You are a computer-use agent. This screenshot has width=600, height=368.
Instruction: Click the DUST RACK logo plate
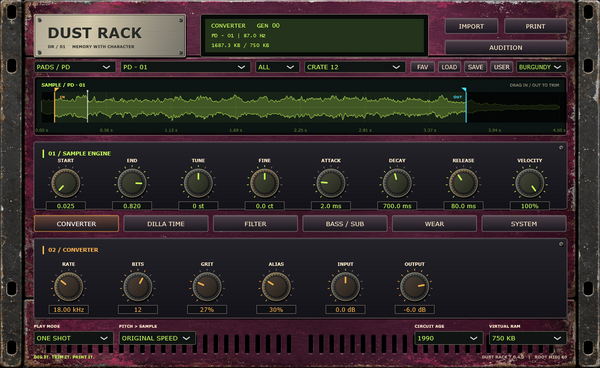pyautogui.click(x=110, y=36)
